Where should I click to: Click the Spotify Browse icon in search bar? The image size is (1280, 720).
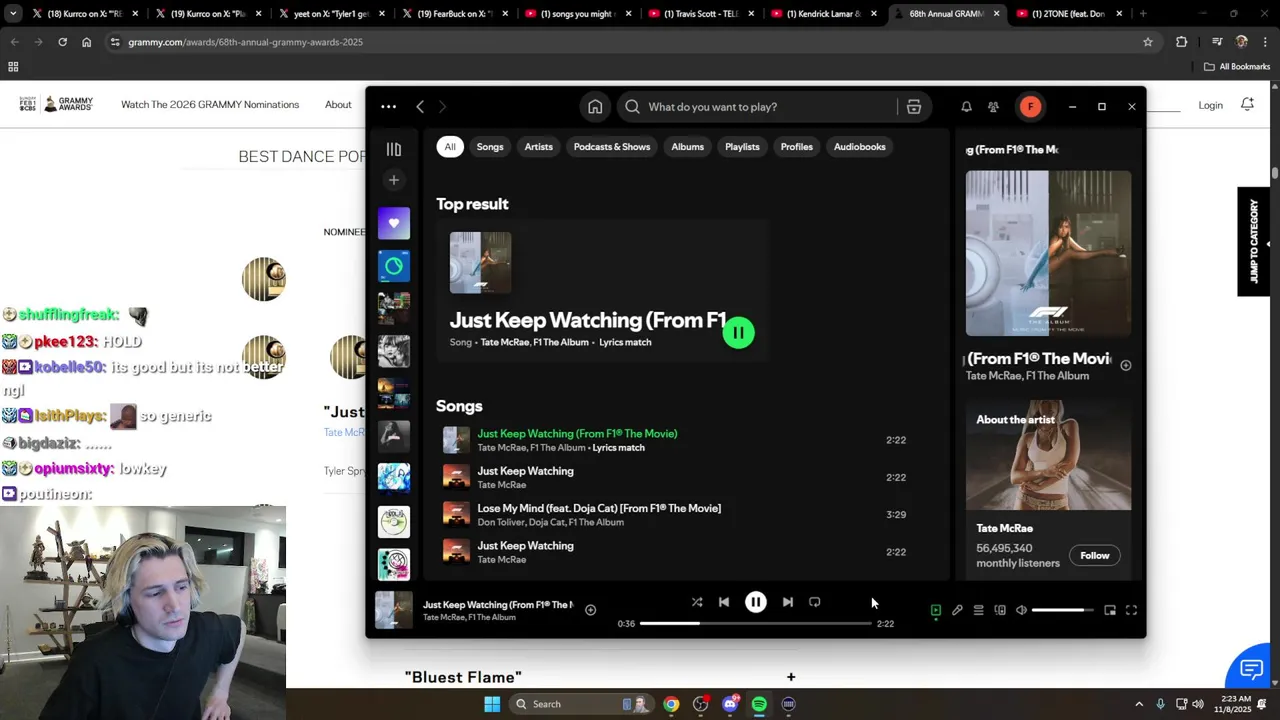914,107
